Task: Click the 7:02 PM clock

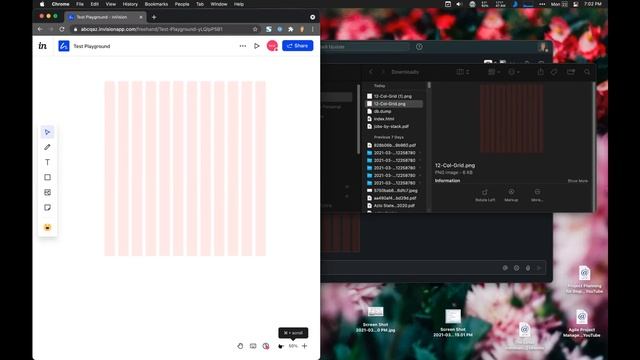Action: [593, 4]
